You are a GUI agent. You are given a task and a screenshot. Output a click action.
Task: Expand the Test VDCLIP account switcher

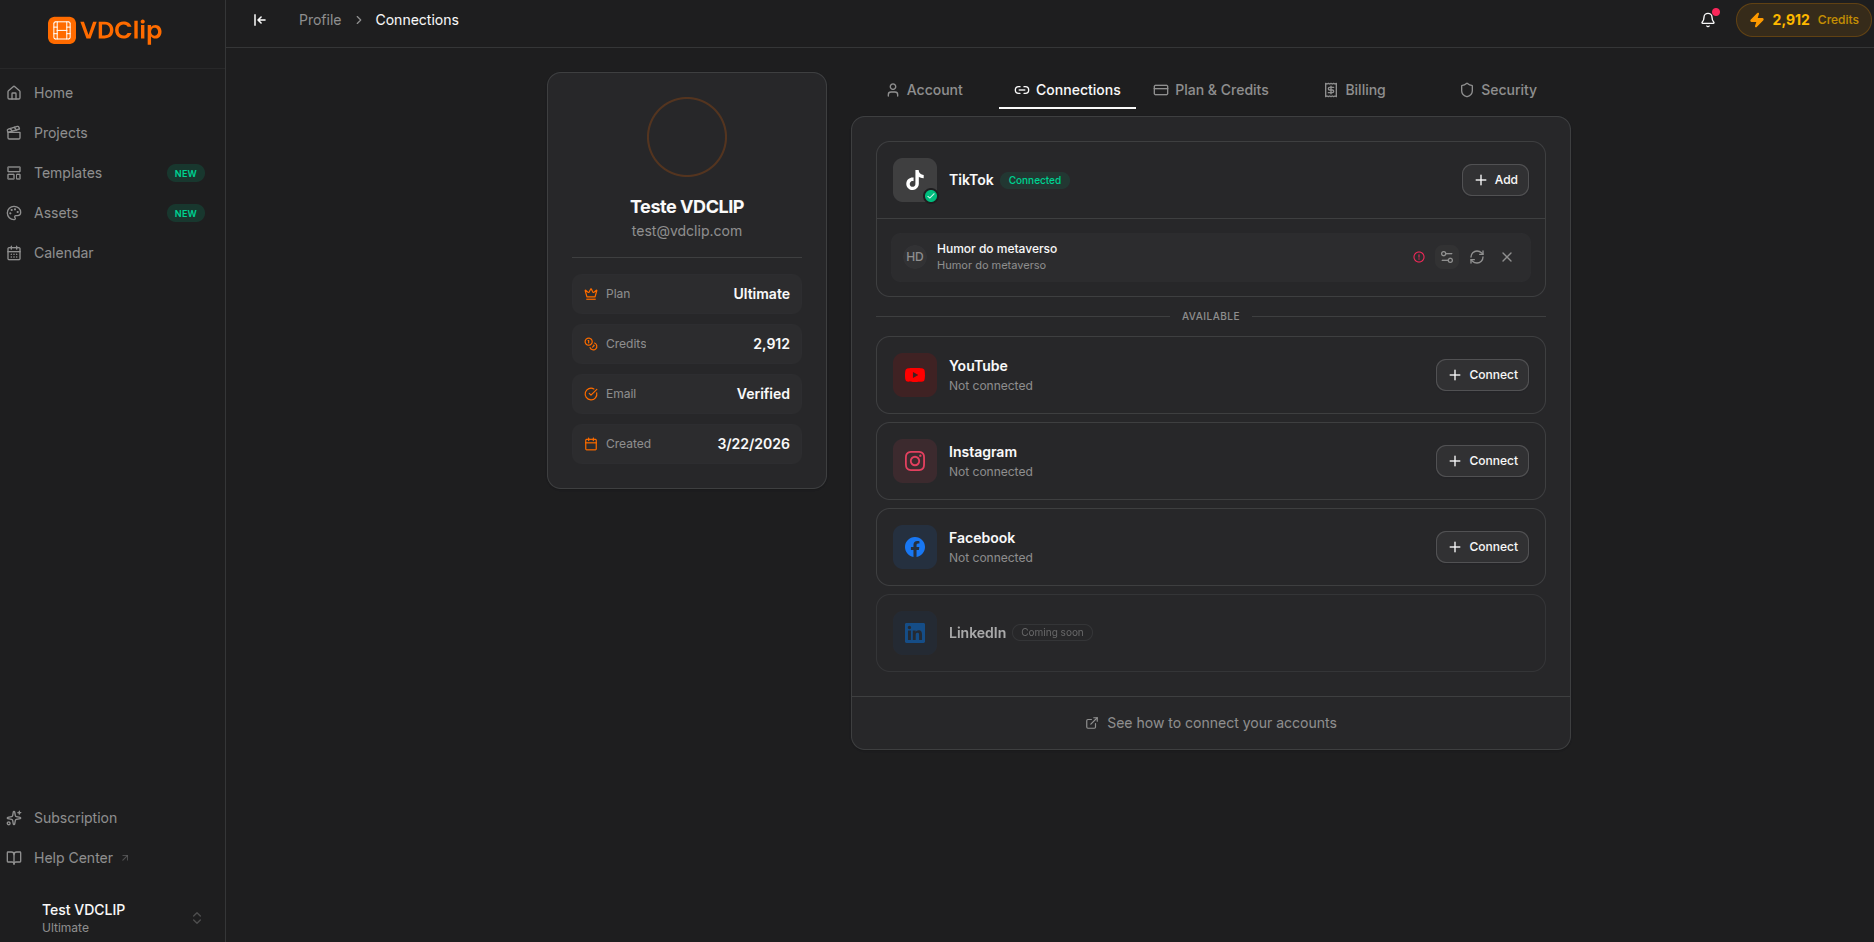[x=197, y=918]
